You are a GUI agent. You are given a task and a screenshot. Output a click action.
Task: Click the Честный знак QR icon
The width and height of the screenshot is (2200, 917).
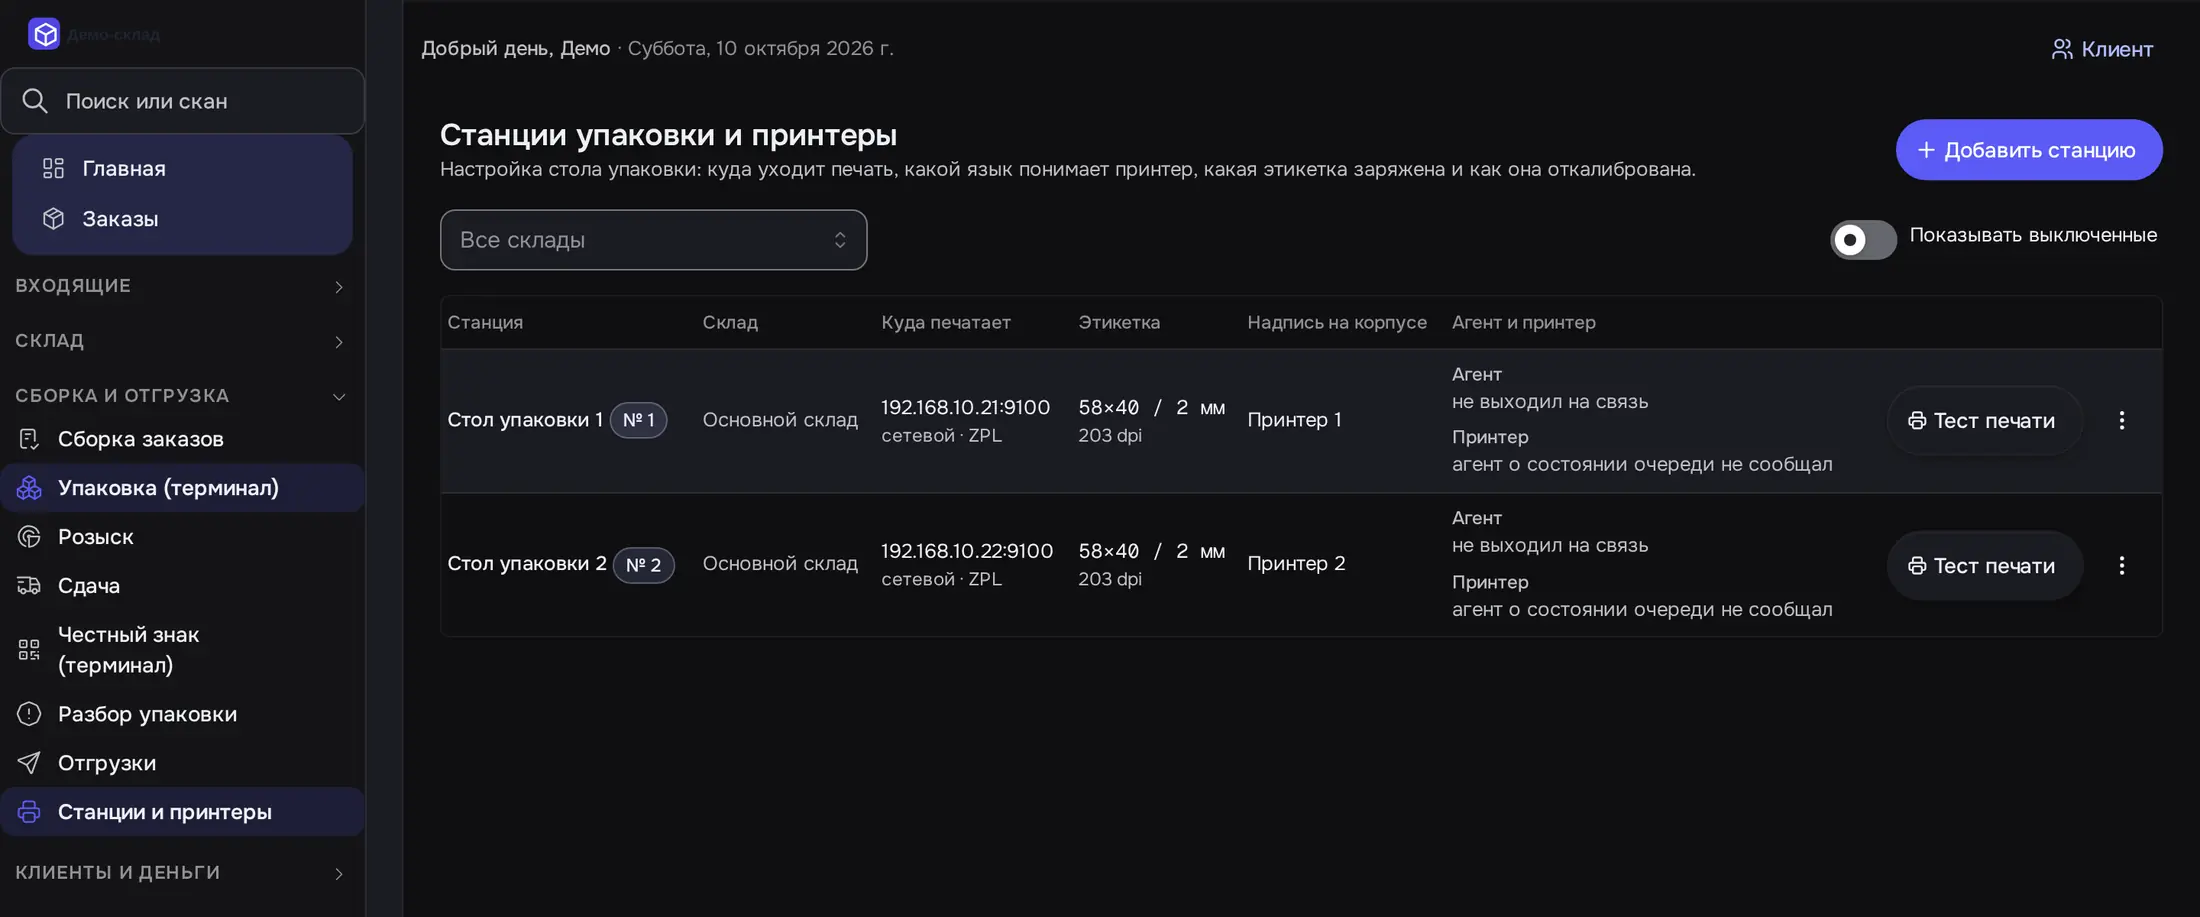29,650
